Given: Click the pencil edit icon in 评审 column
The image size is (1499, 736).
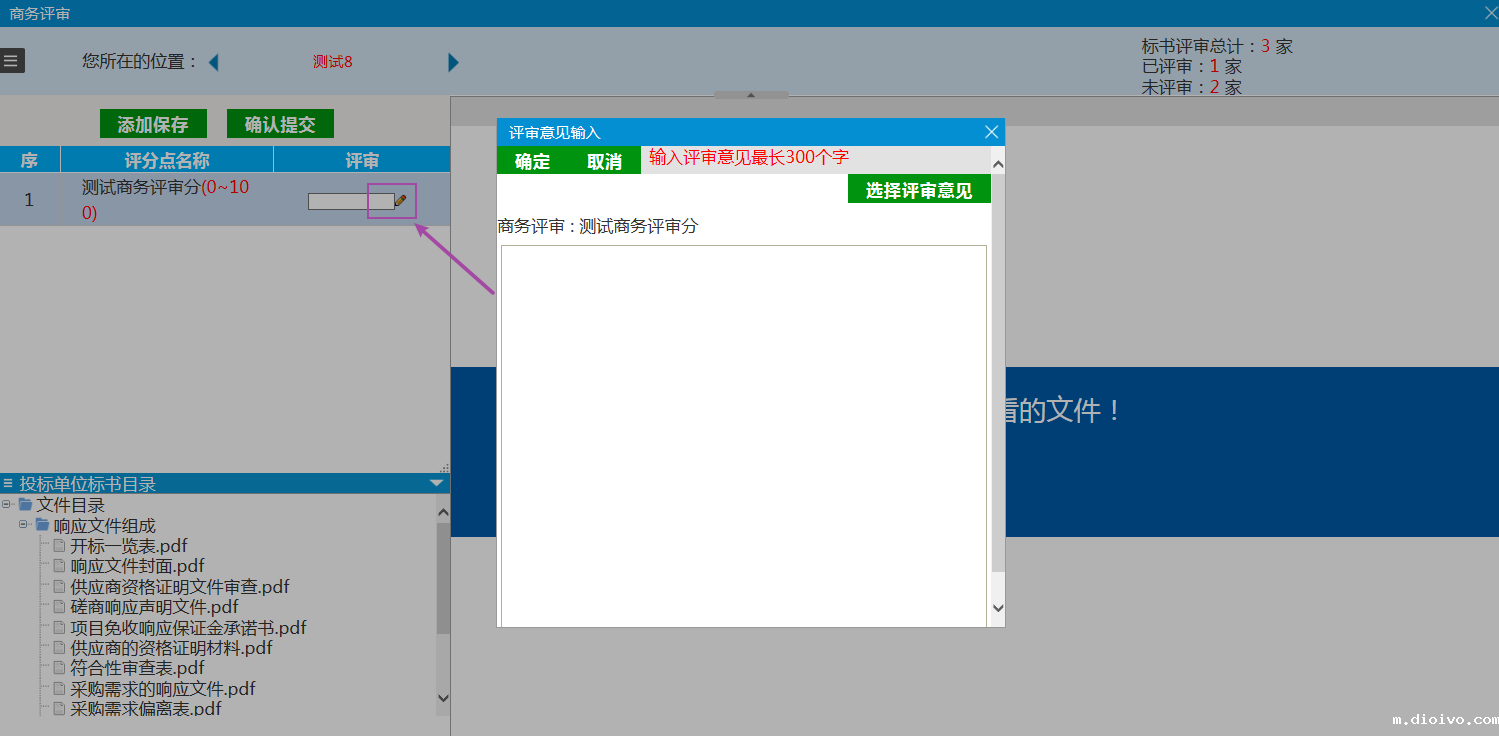Looking at the screenshot, I should [x=400, y=200].
